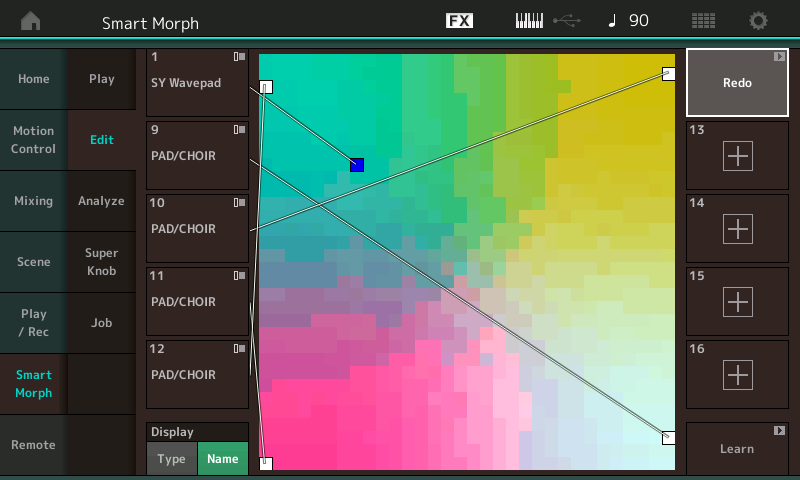
Task: Switch Display to Name
Action: tap(222, 458)
